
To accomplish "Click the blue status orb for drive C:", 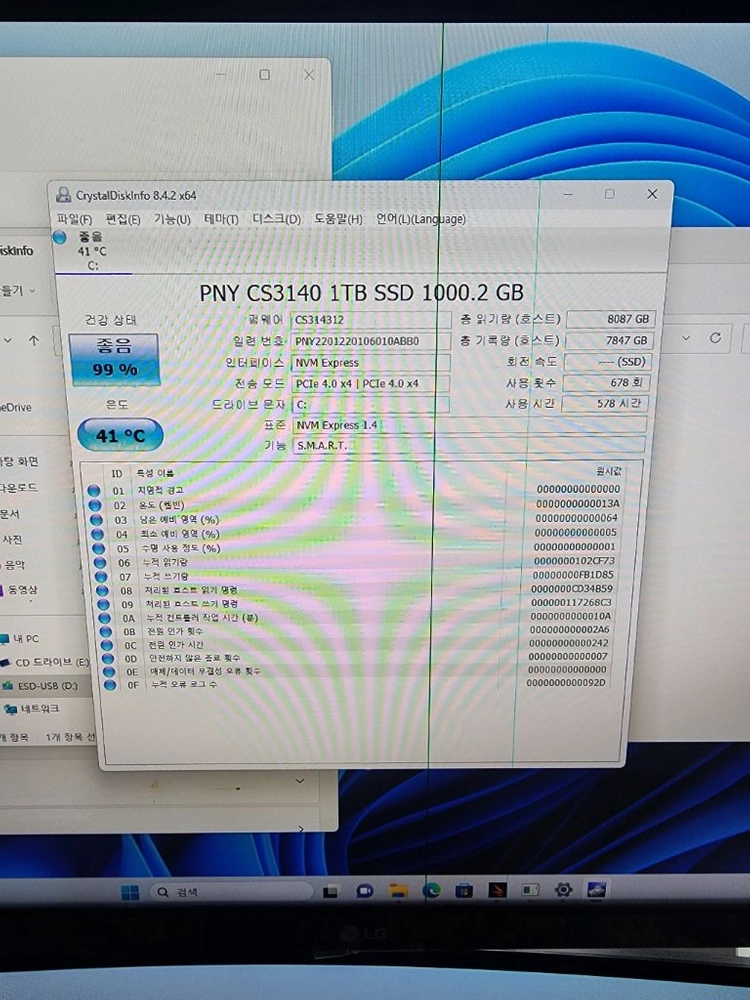I will (x=60, y=237).
